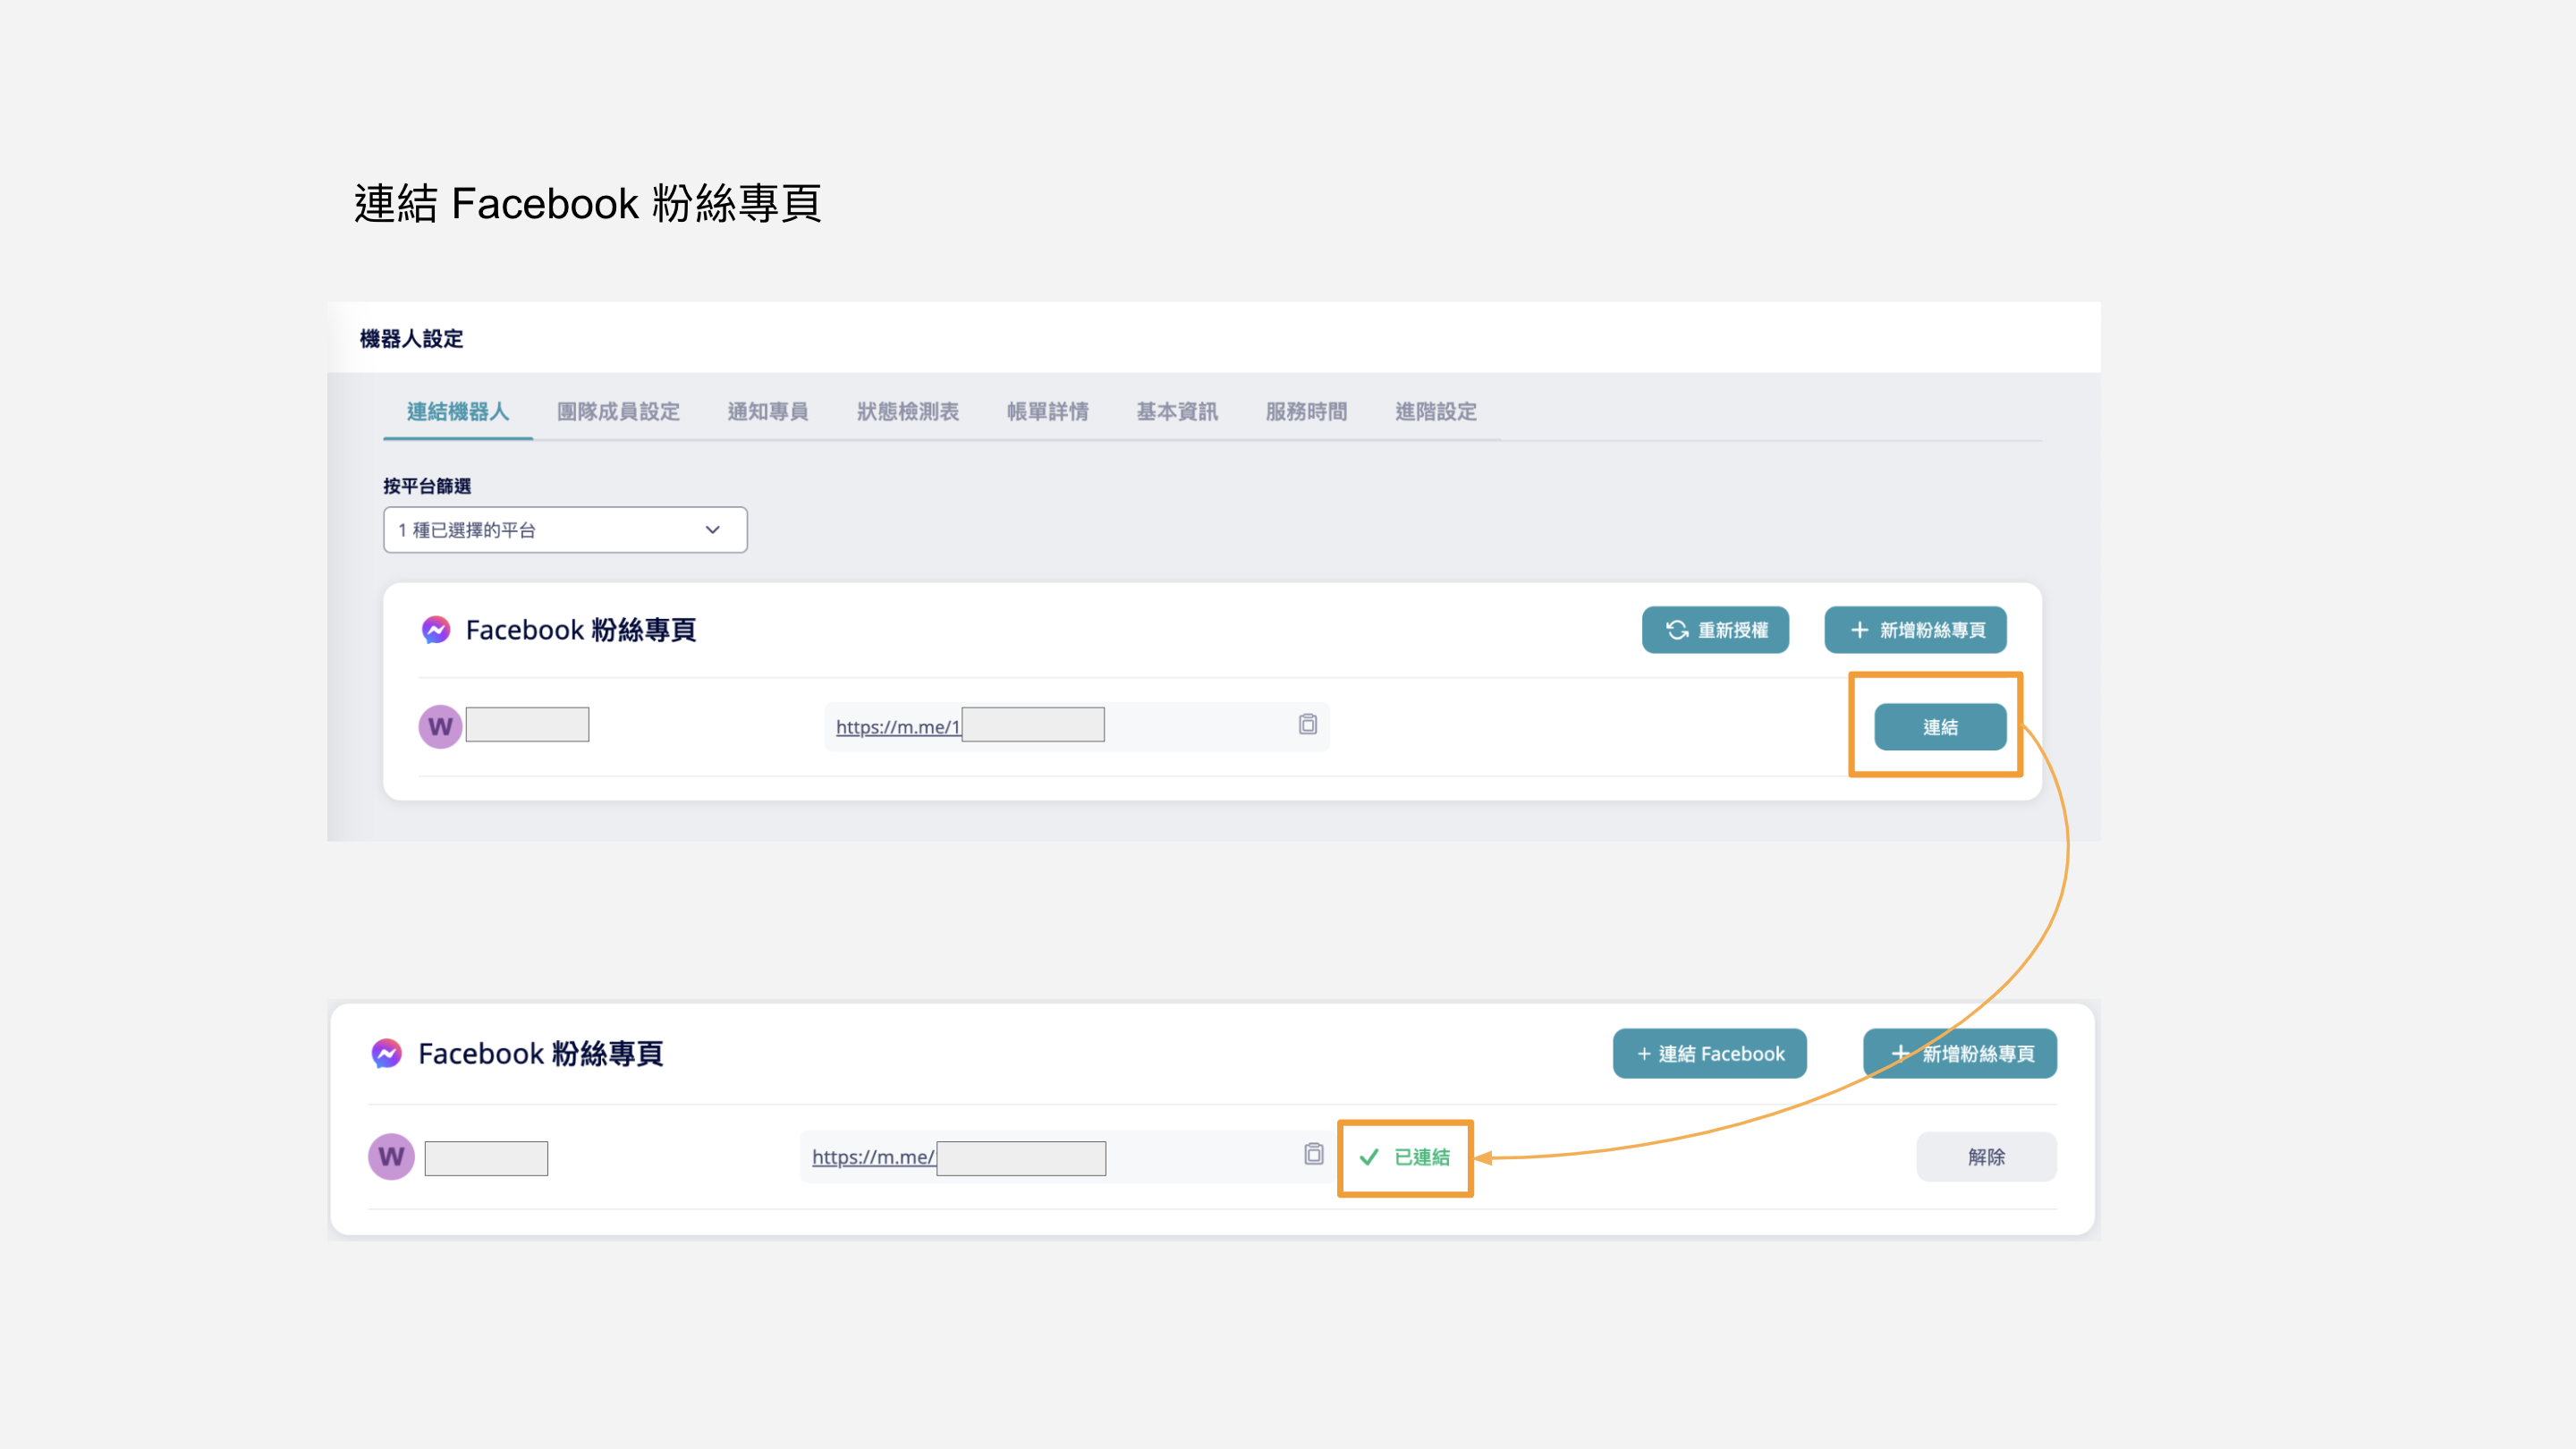Viewport: 2576px width, 1449px height.
Task: Click Messenger icon in upper Facebook card
Action: (436, 630)
